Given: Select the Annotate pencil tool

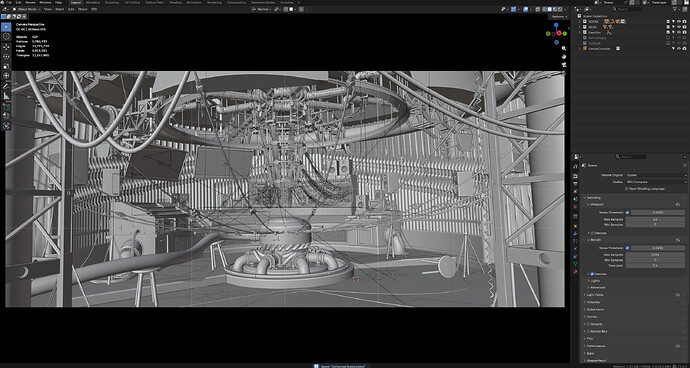Looking at the screenshot, I should [x=6, y=86].
